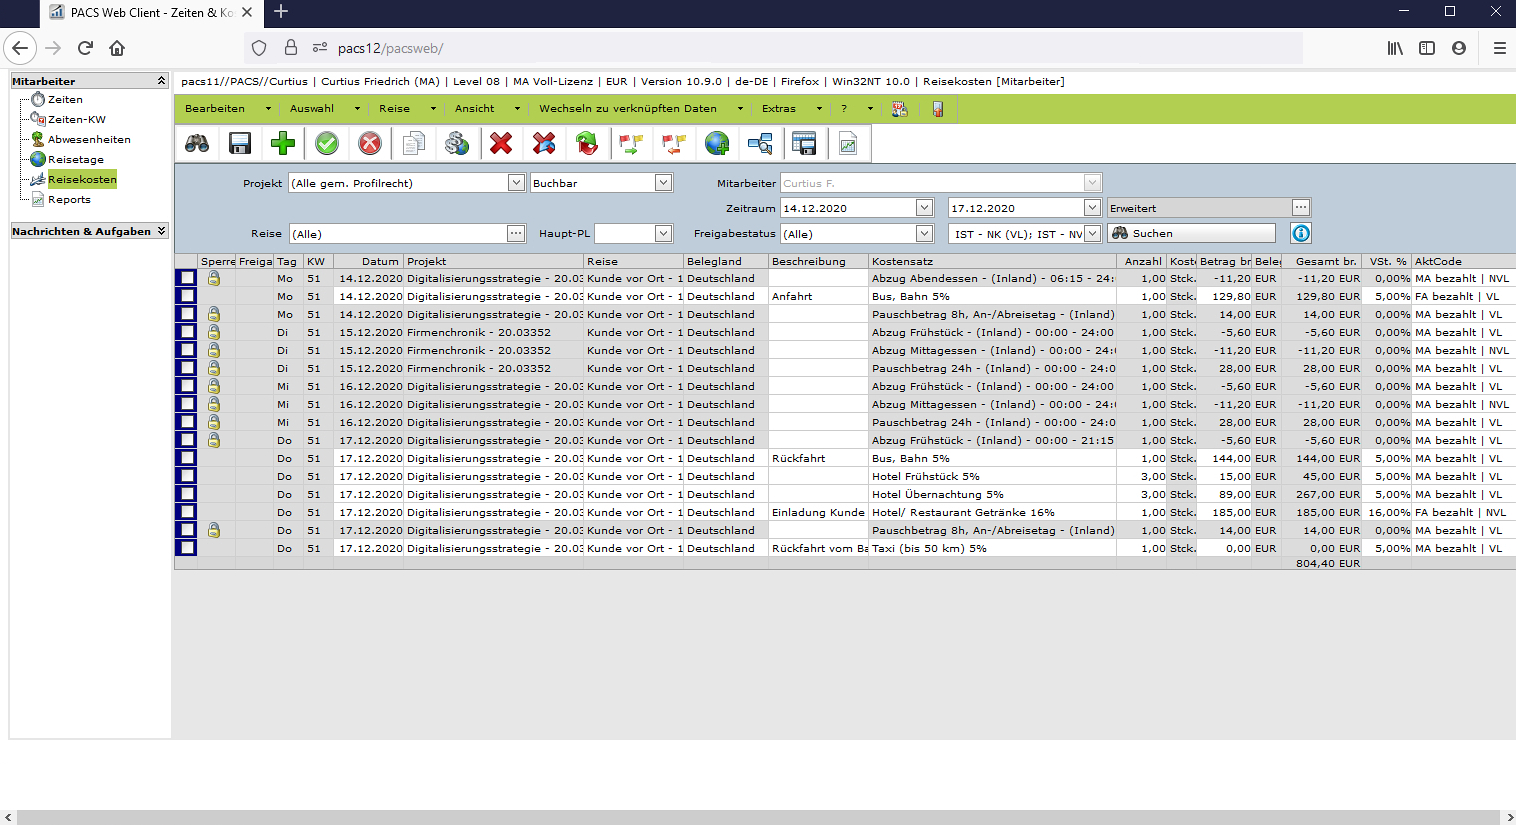Image resolution: width=1516 pixels, height=825 pixels.
Task: Tick the checkbox of the first Hotel Frühstück row
Action: (186, 476)
